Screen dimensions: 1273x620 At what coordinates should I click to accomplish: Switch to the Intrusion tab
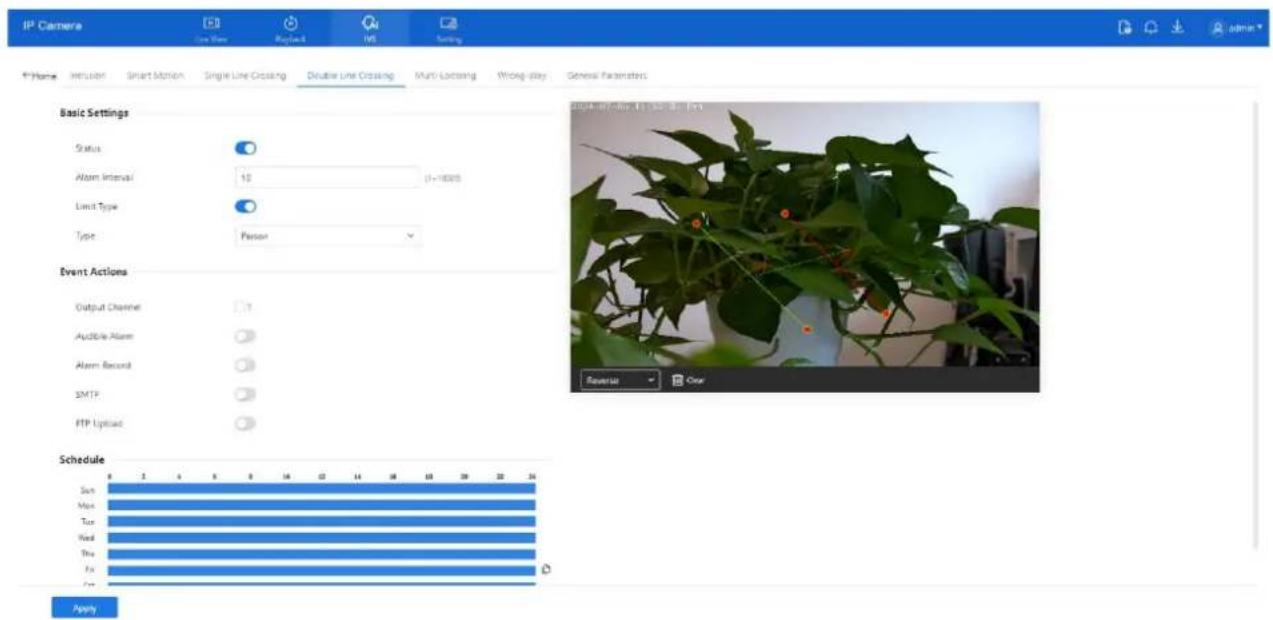tap(88, 76)
